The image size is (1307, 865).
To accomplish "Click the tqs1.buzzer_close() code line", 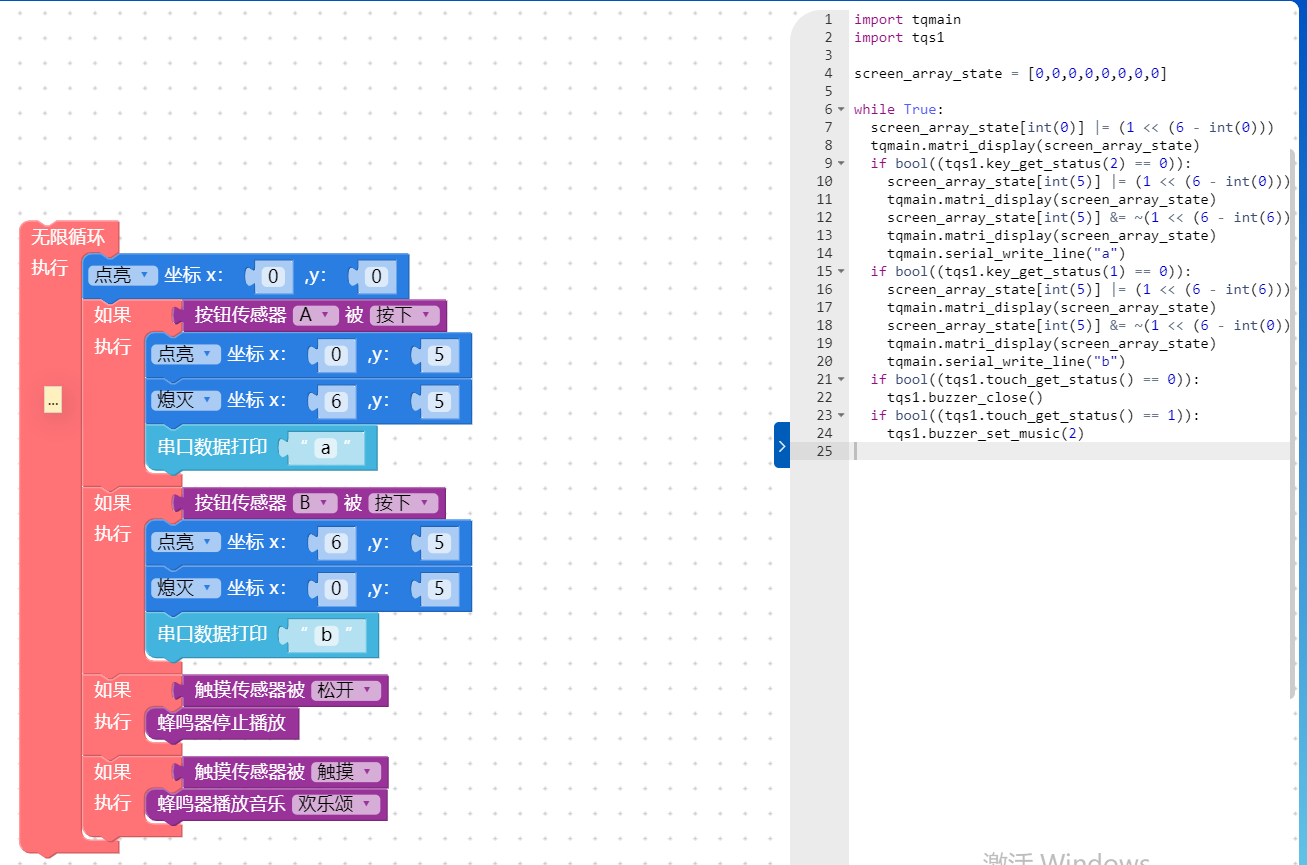I will 965,397.
